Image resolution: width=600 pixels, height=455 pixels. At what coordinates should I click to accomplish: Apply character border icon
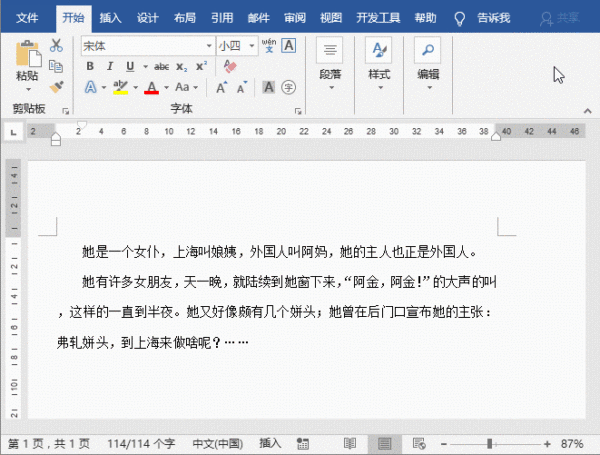pyautogui.click(x=289, y=46)
